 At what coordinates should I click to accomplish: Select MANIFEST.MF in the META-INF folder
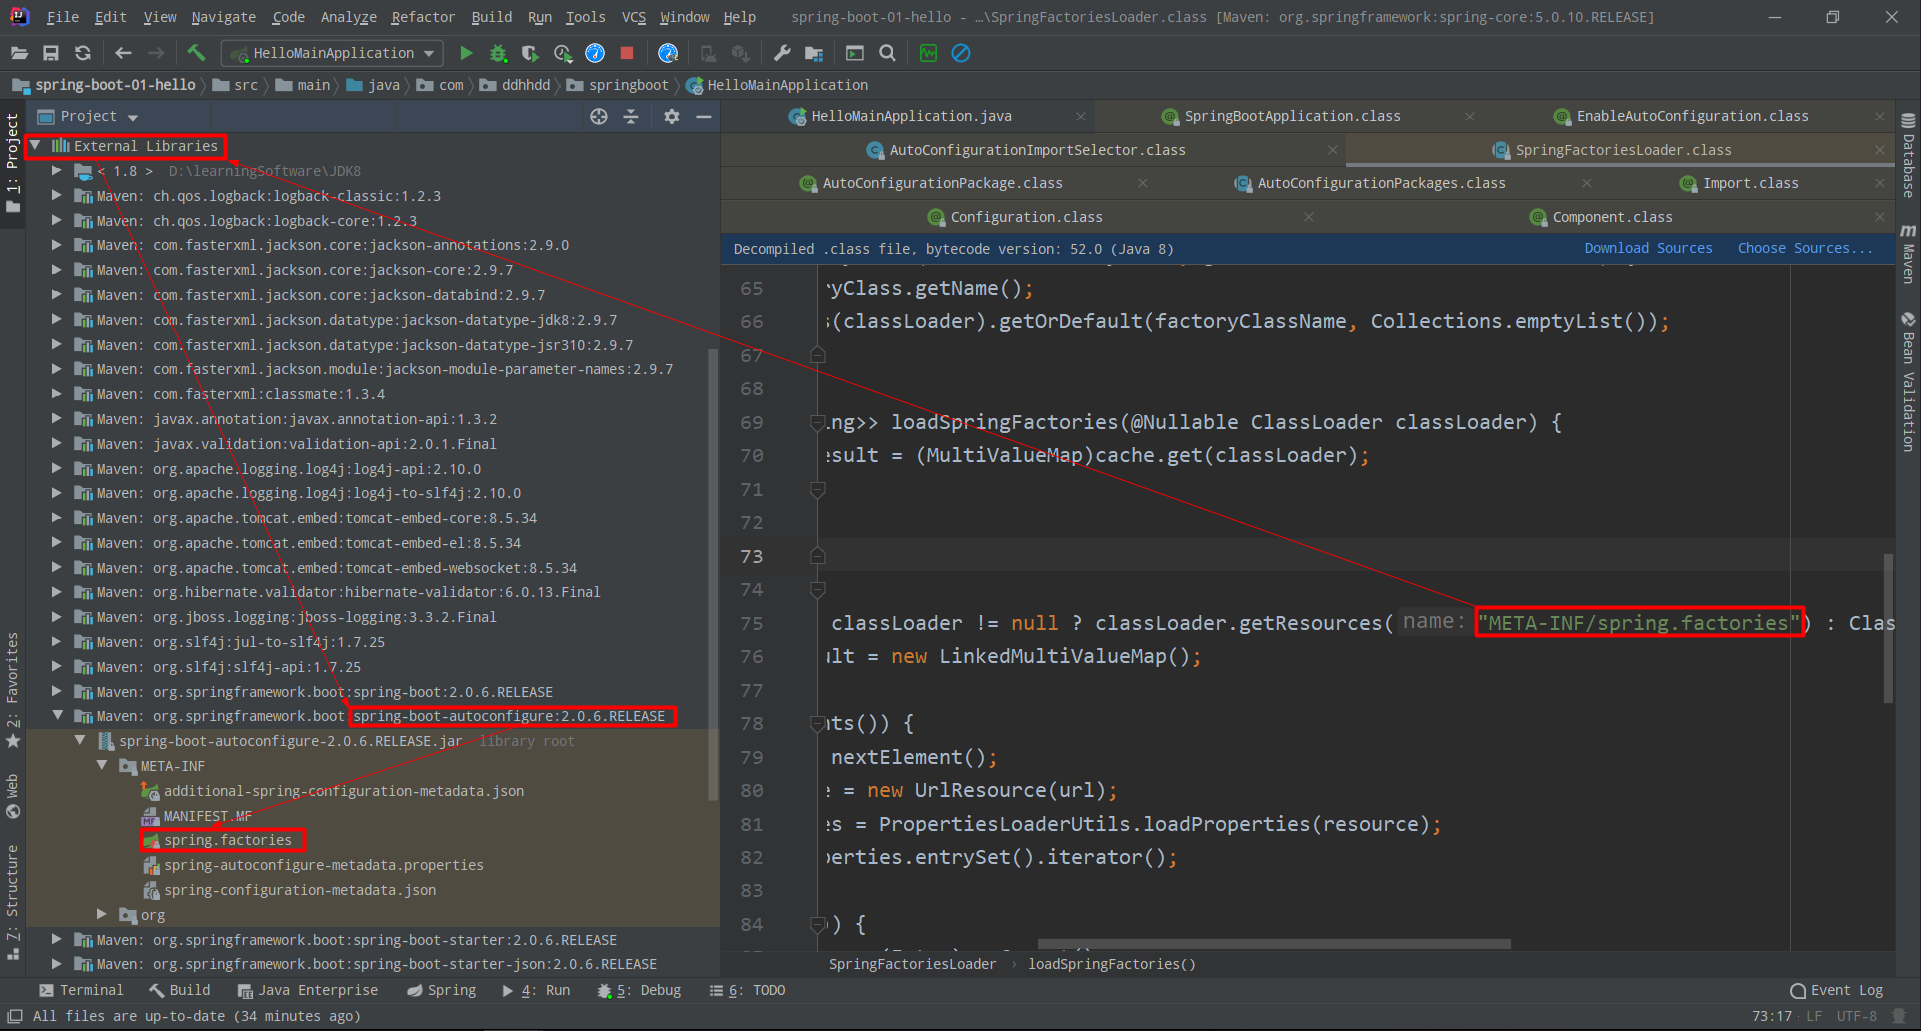(x=207, y=816)
